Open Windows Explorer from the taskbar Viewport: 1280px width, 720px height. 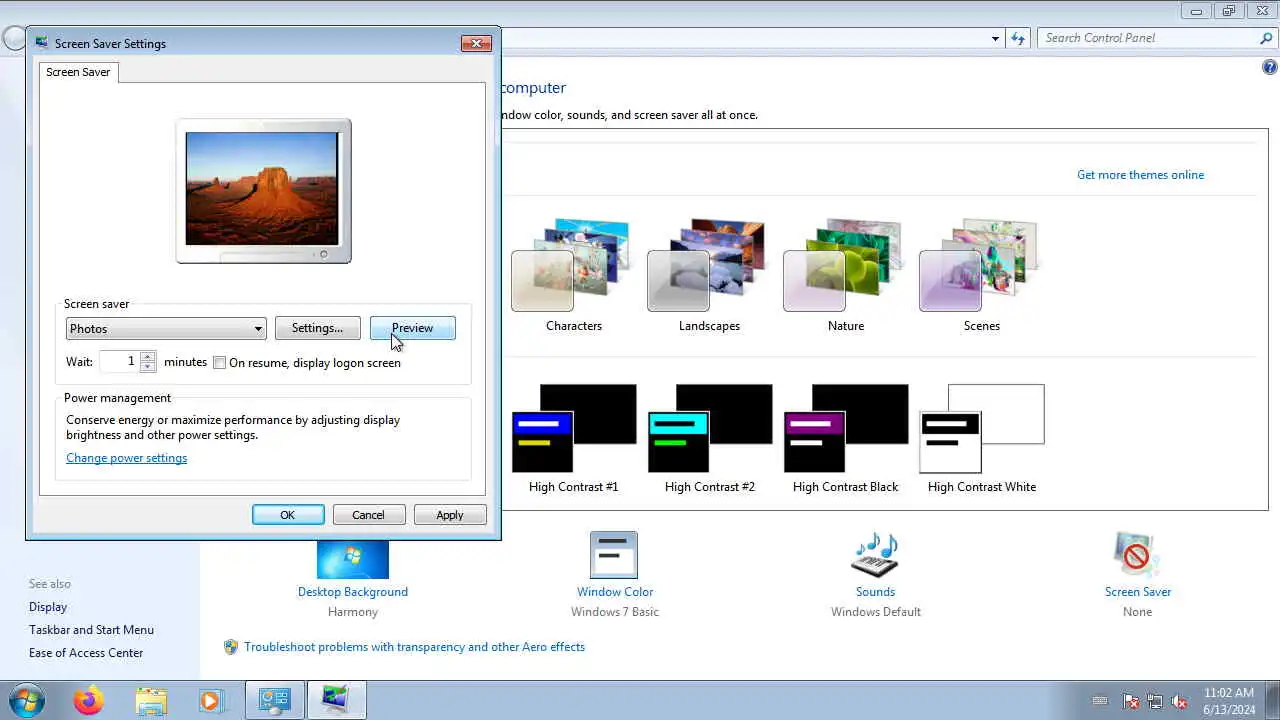pos(151,700)
